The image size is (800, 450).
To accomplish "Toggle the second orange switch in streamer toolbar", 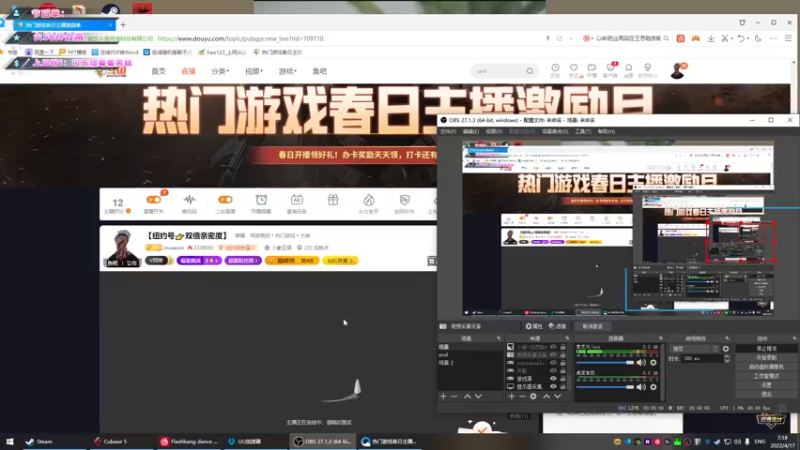I will [225, 200].
